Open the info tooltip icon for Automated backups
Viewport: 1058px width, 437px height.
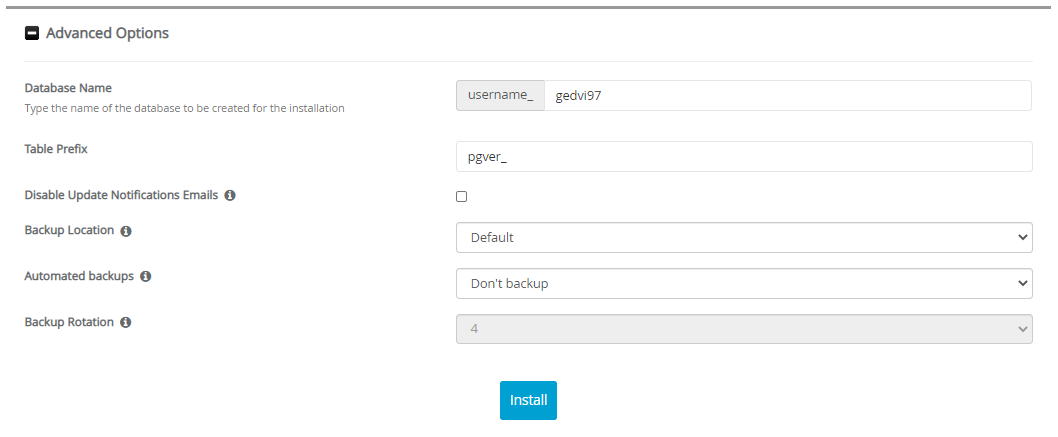(x=146, y=276)
